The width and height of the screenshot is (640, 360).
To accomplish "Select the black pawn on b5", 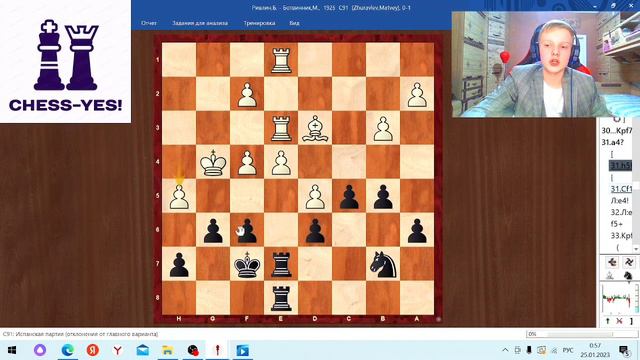I will pos(383,197).
